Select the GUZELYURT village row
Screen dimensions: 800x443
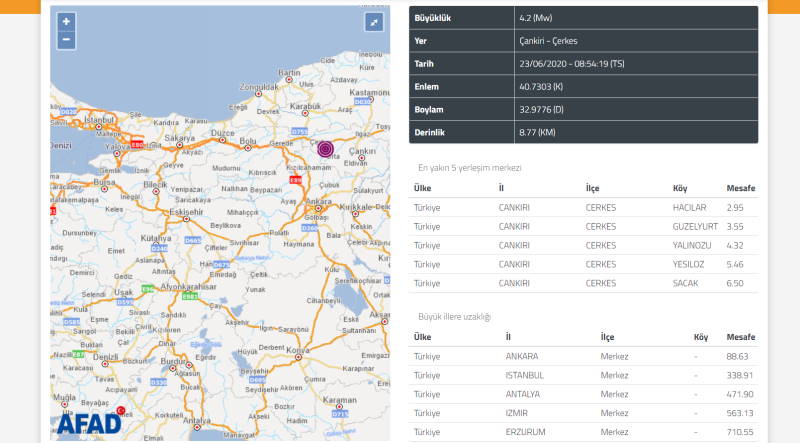[584, 226]
